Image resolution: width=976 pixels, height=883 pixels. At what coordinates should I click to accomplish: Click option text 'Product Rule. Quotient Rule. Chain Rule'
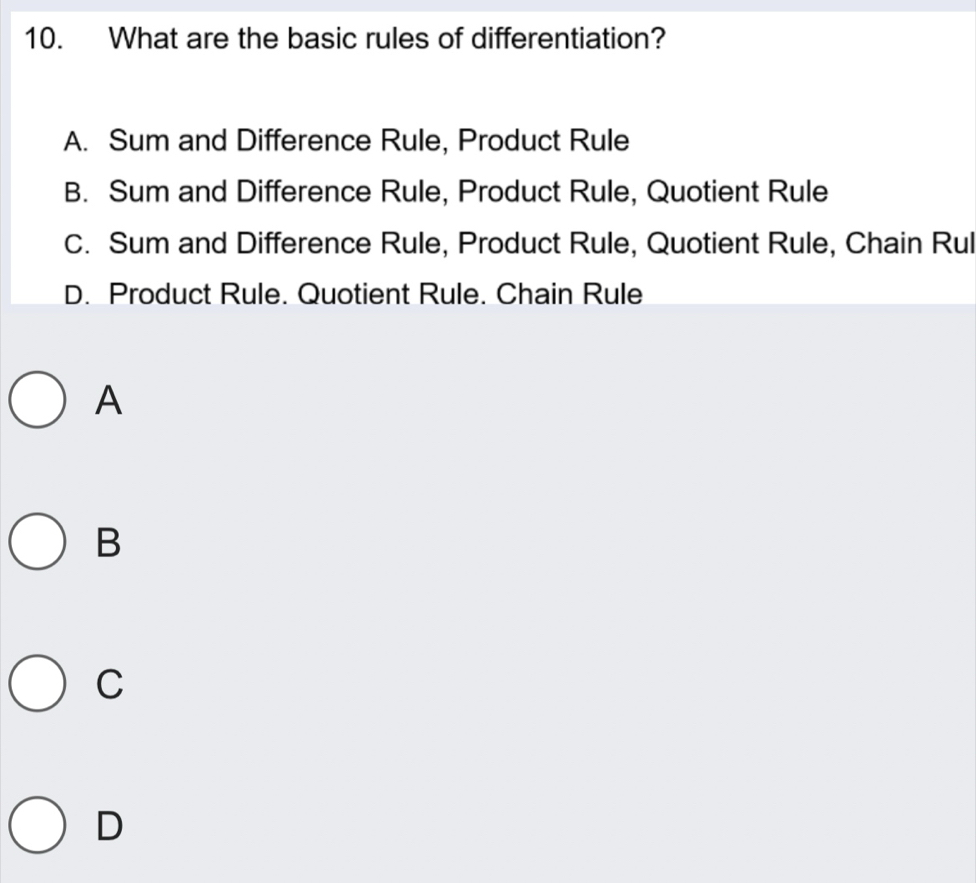click(x=375, y=294)
